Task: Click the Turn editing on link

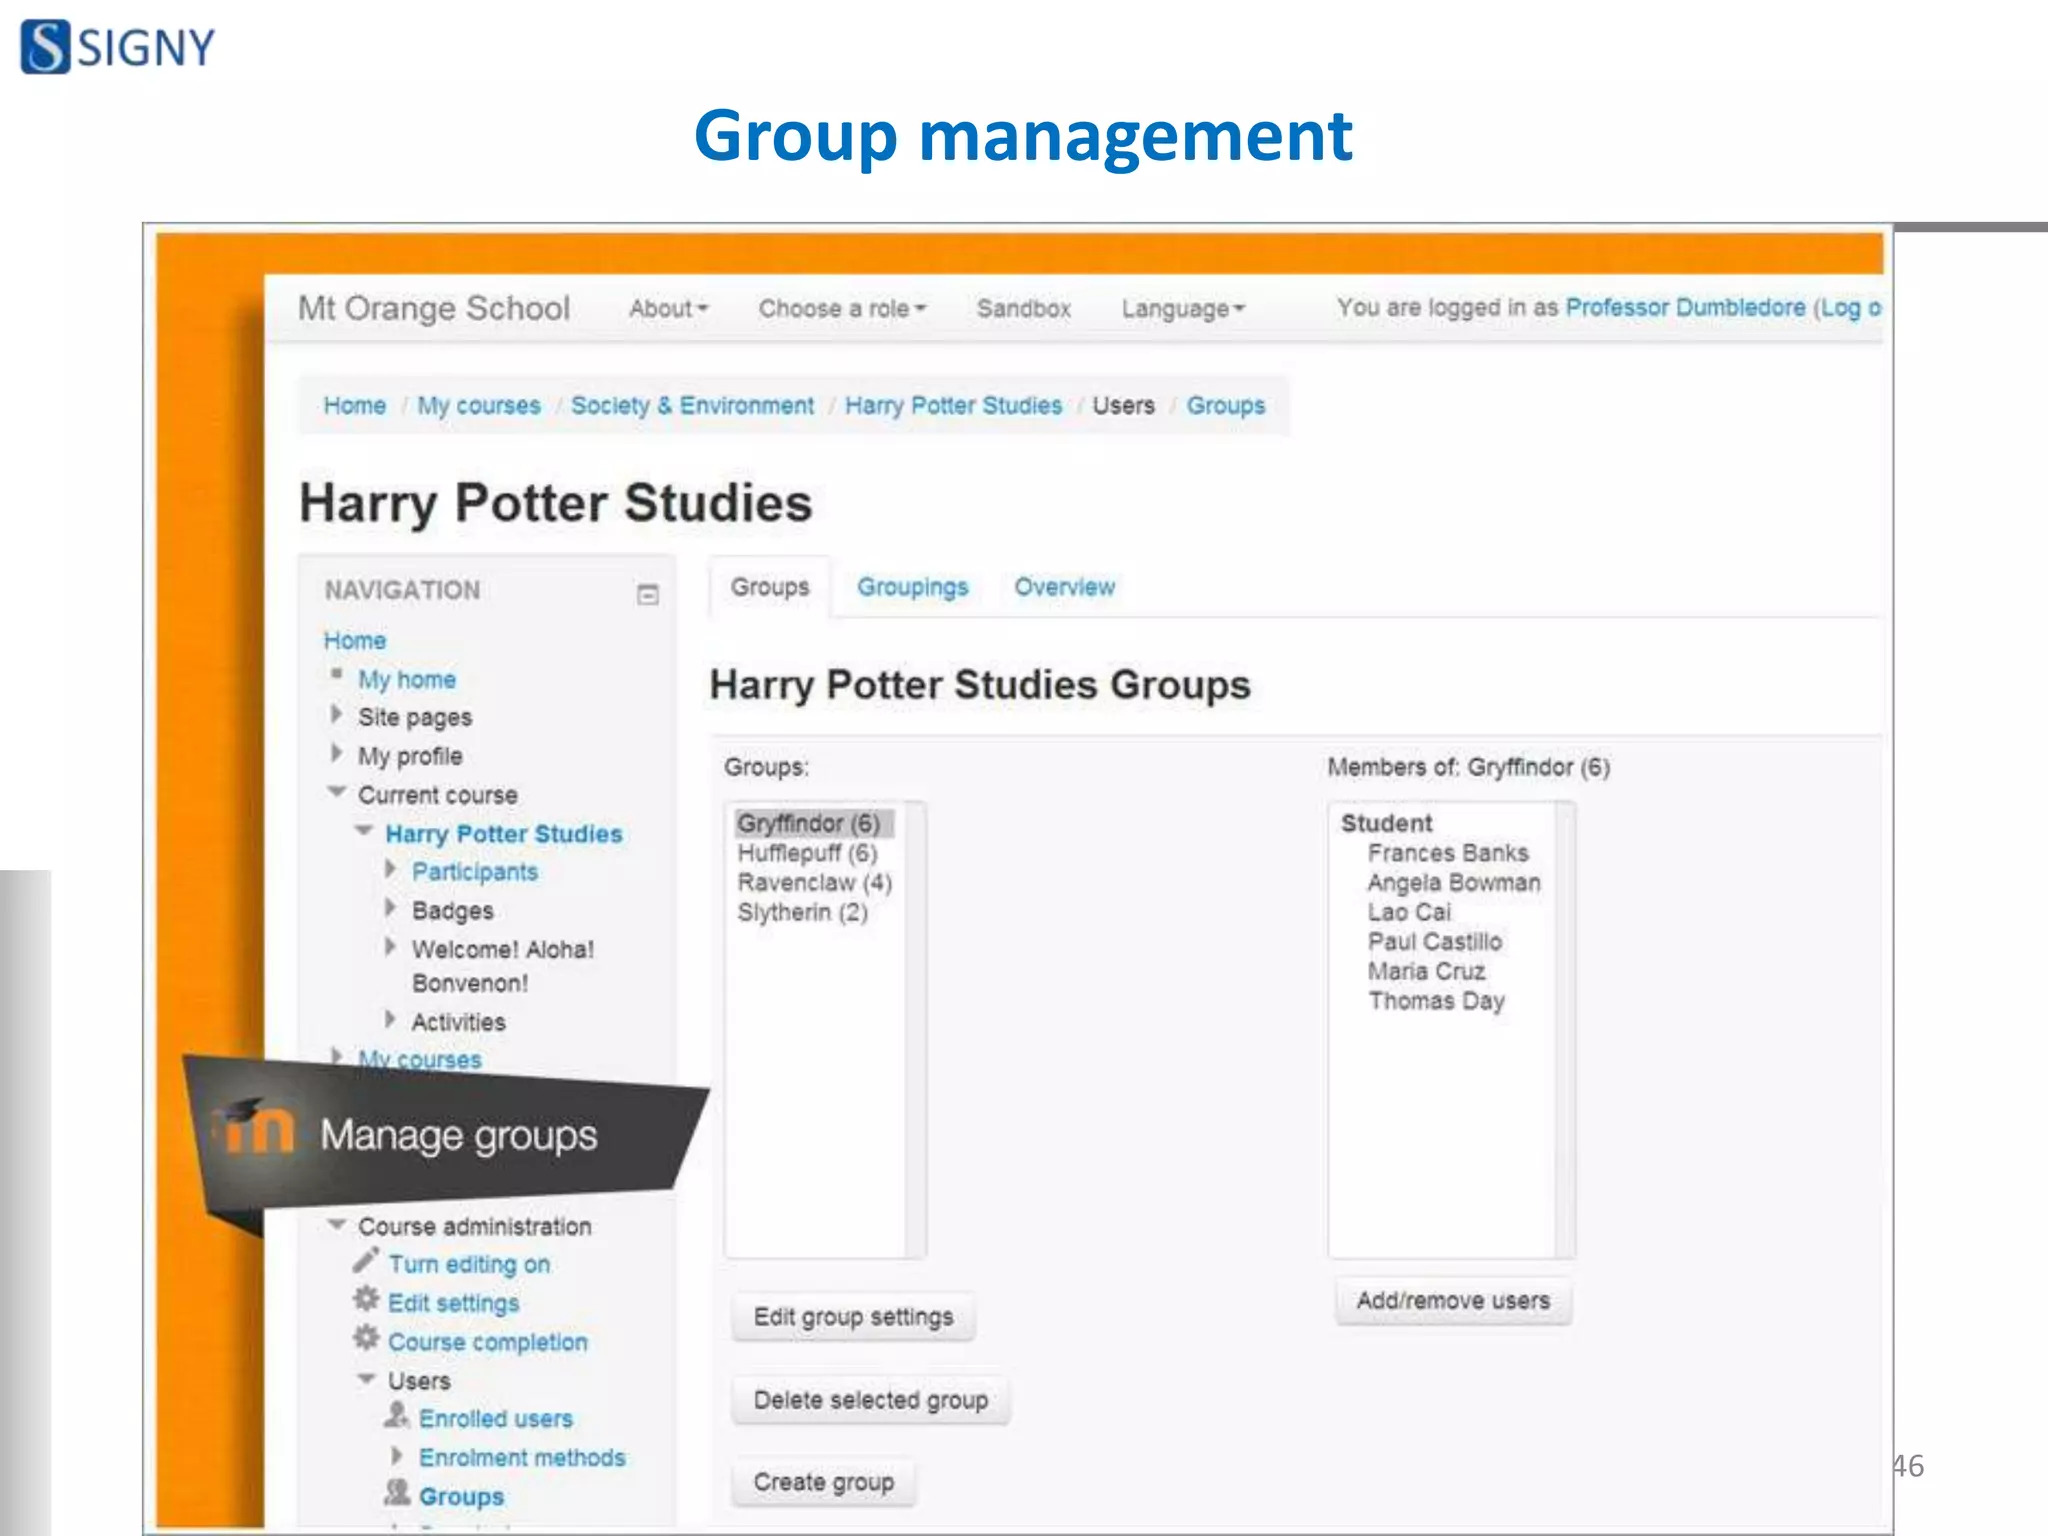Action: point(469,1264)
